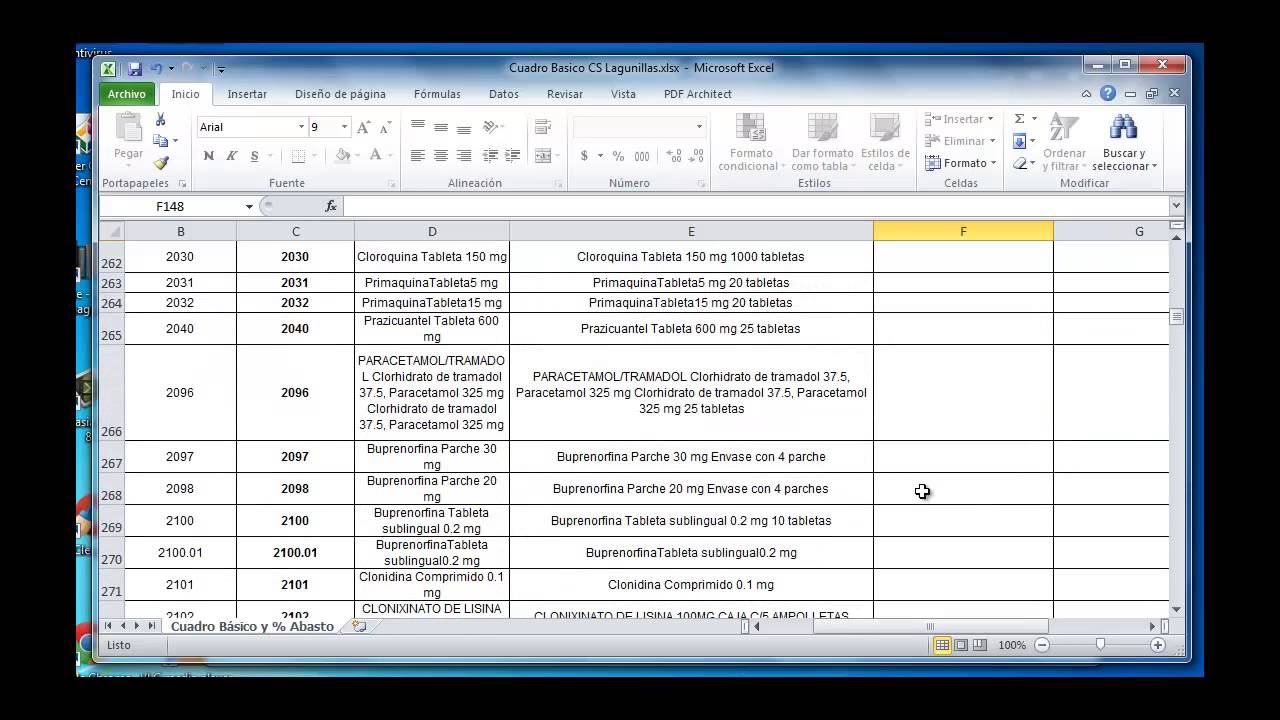Click the Save icon in quick access toolbar

coord(134,69)
